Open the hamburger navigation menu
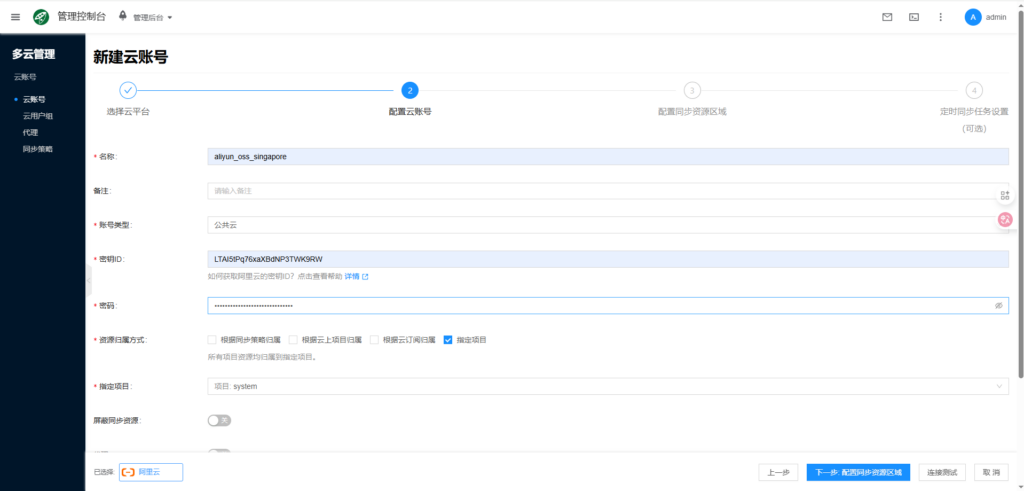Image resolution: width=1024 pixels, height=491 pixels. tap(15, 17)
